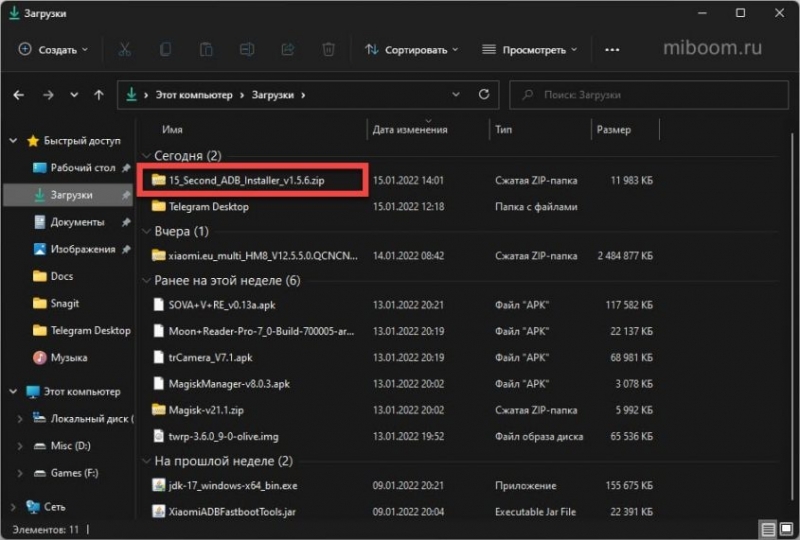The height and width of the screenshot is (540, 800).
Task: Select Загрузки in the sidebar
Action: point(67,195)
